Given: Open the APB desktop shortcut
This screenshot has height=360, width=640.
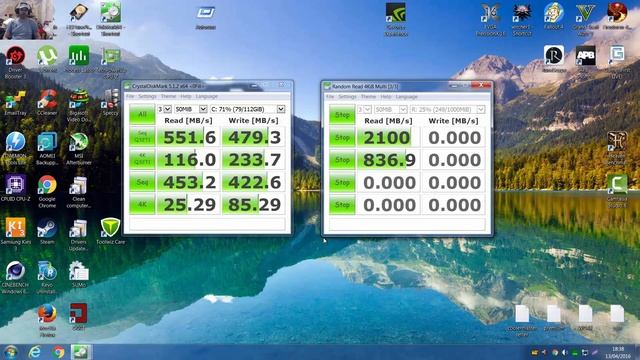Looking at the screenshot, I should click(x=585, y=61).
